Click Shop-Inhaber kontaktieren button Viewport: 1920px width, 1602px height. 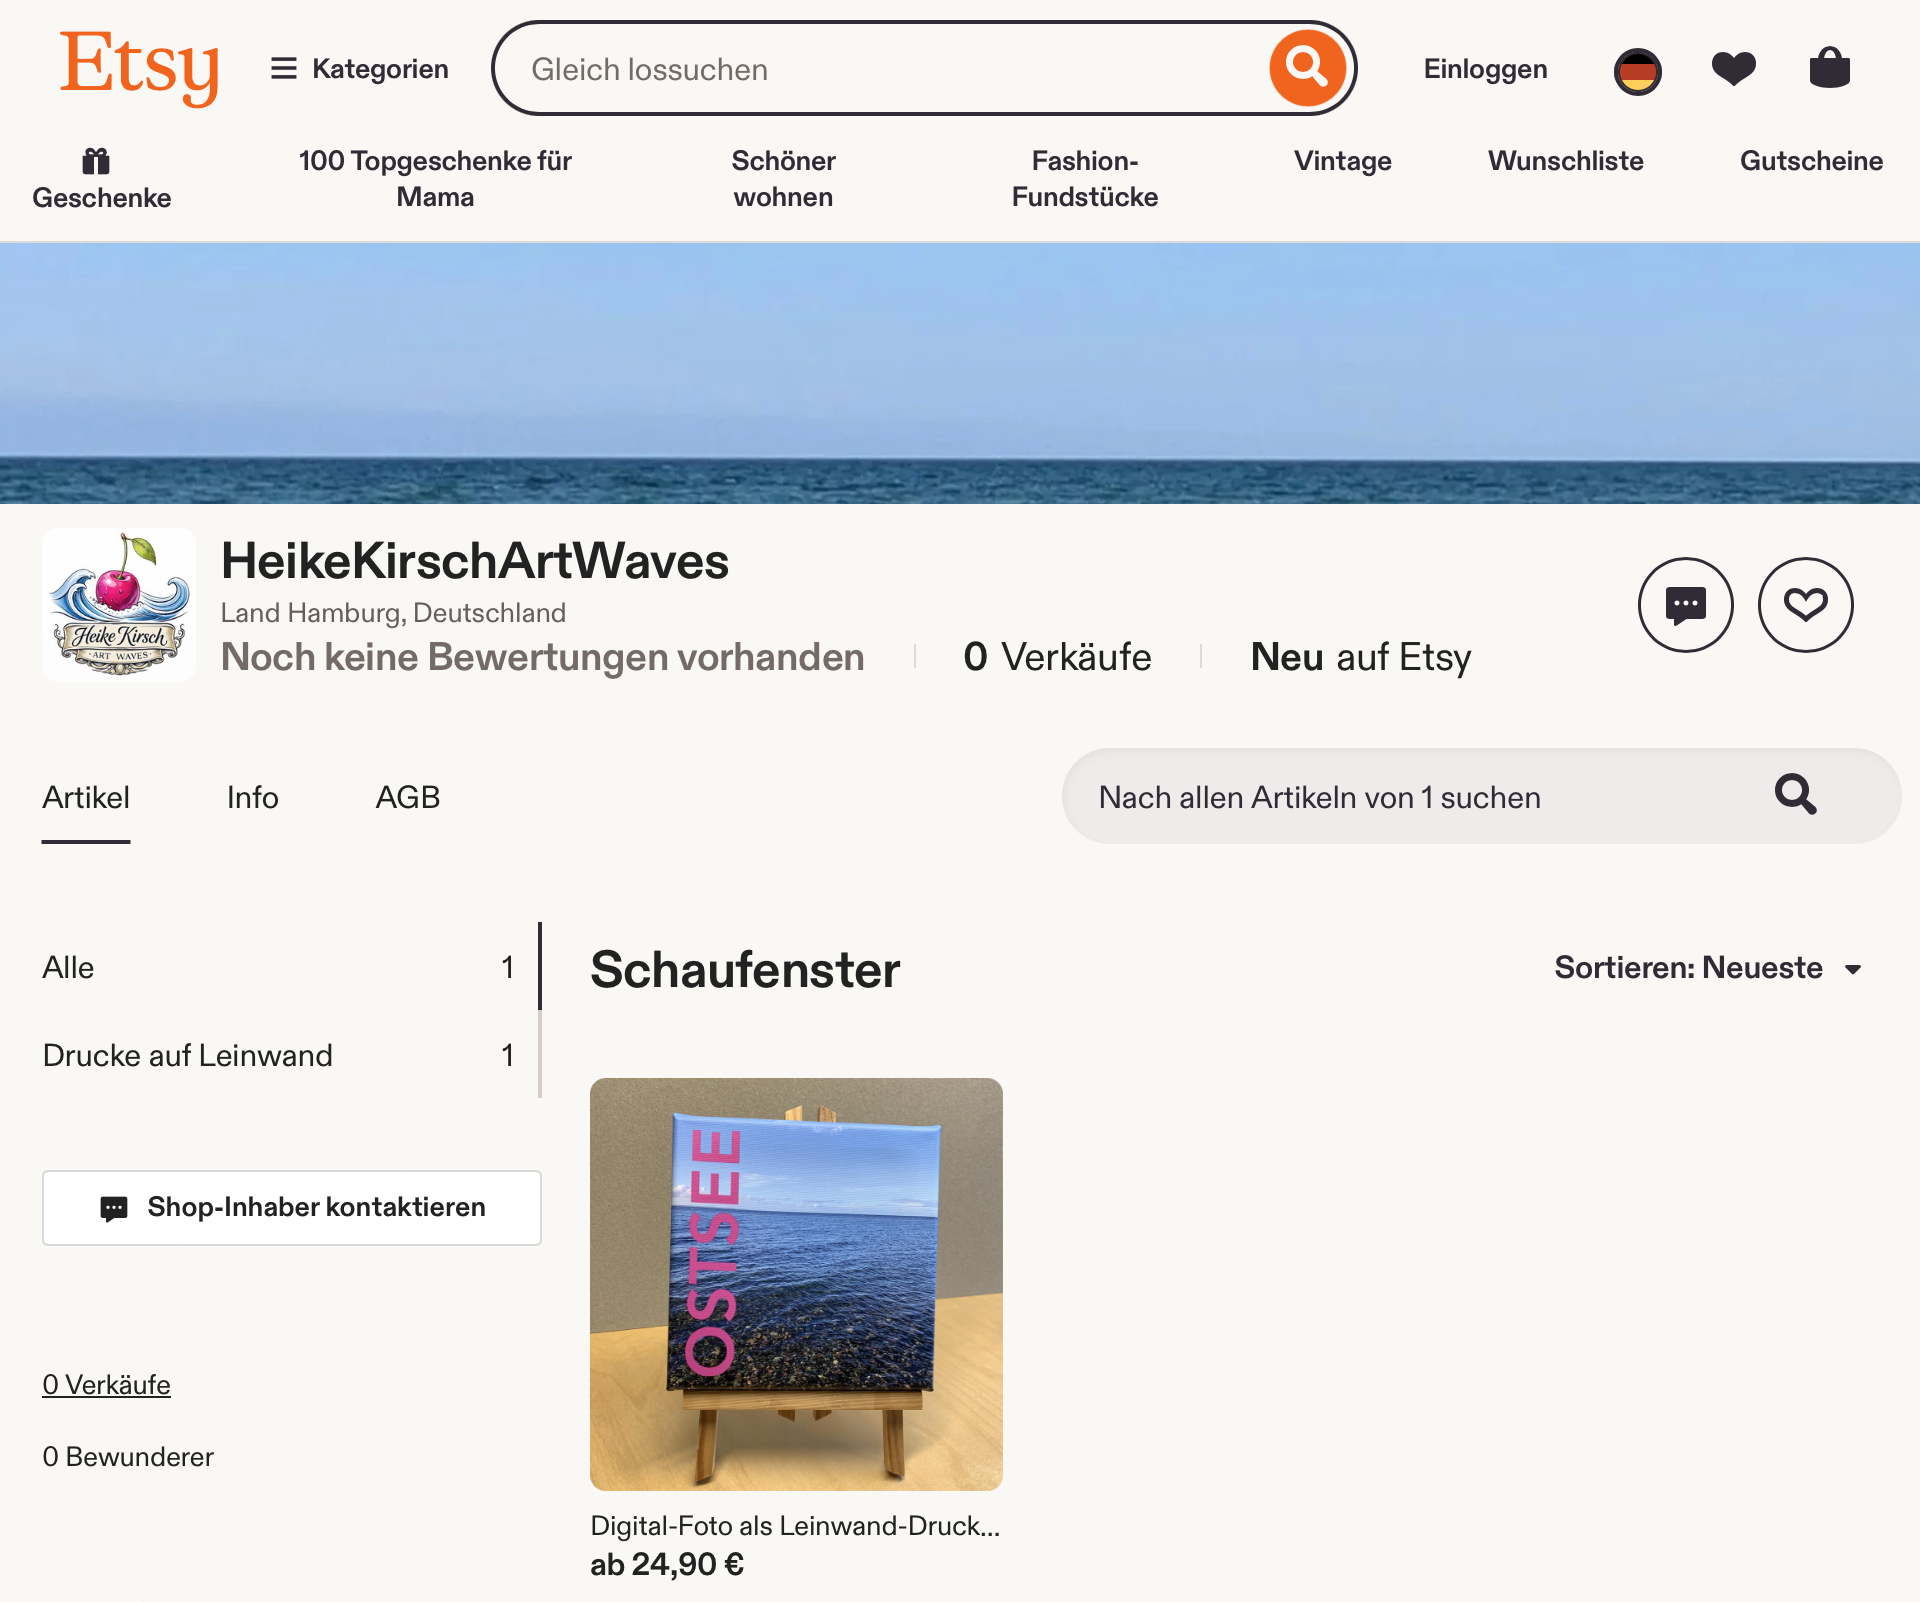pos(292,1208)
